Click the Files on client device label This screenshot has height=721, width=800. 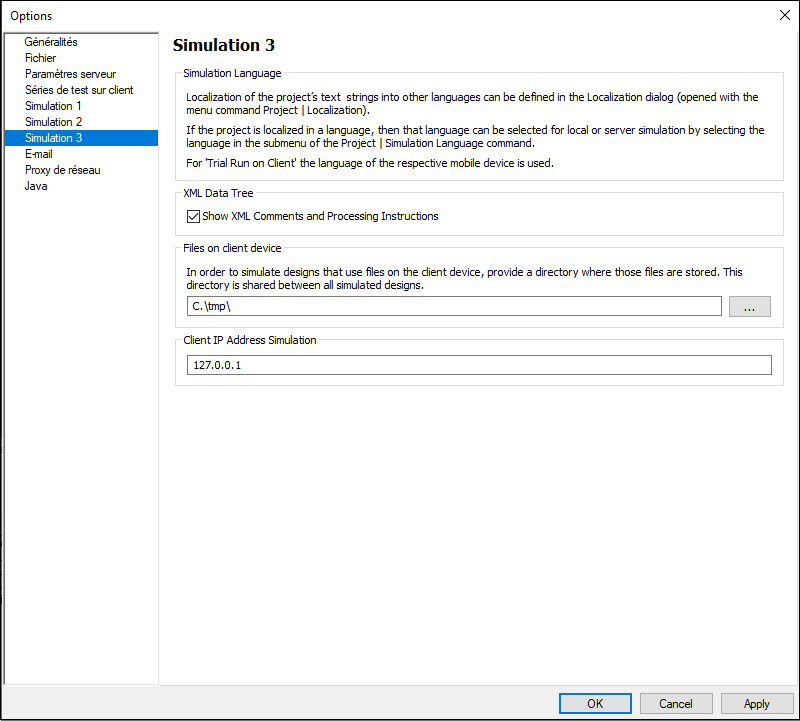232,248
